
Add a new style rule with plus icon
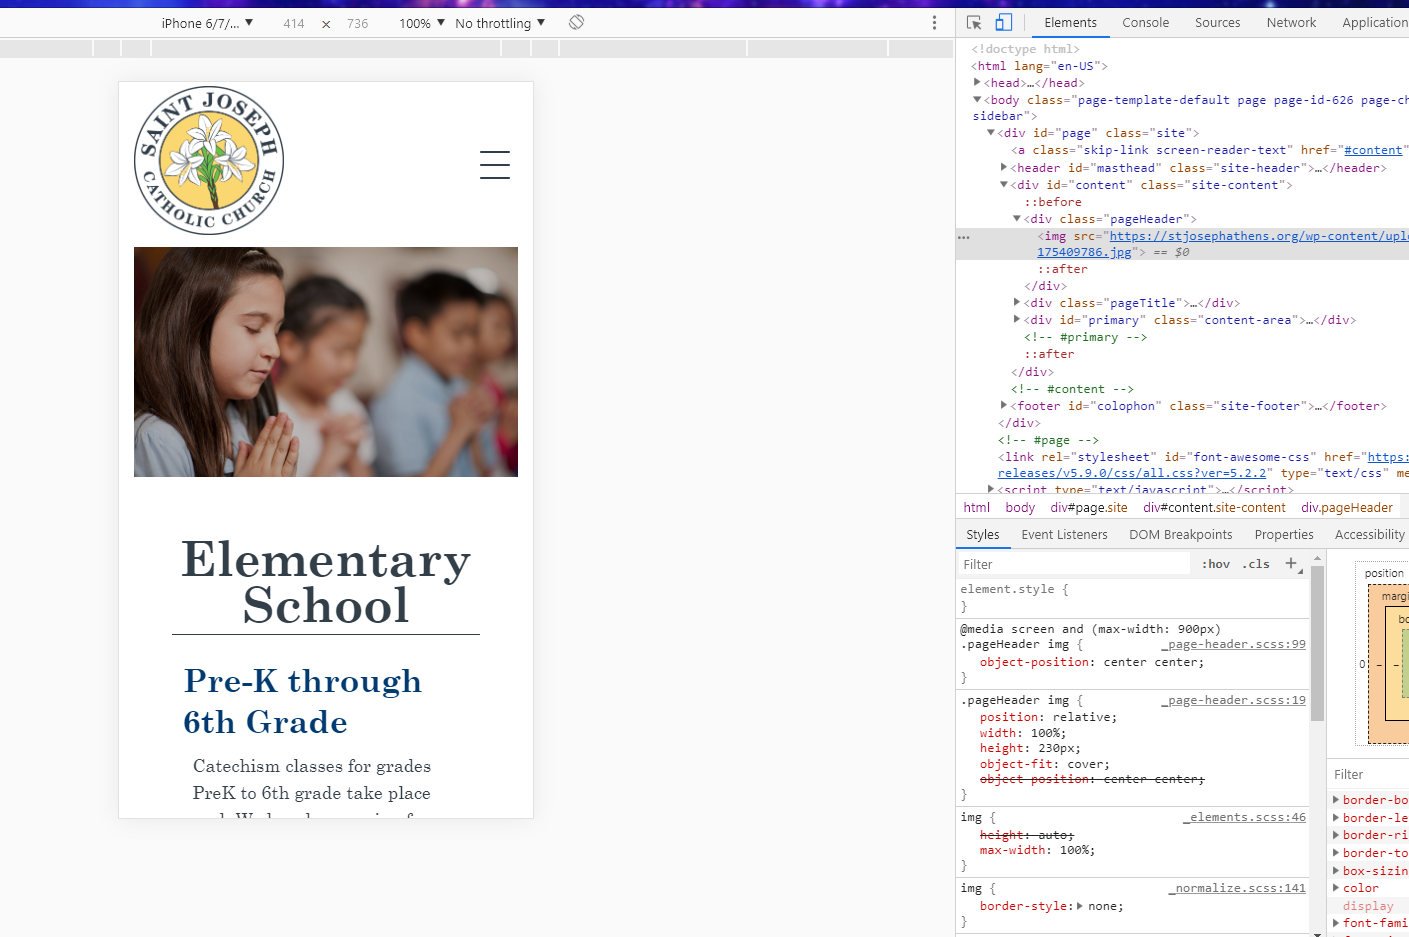(1291, 564)
